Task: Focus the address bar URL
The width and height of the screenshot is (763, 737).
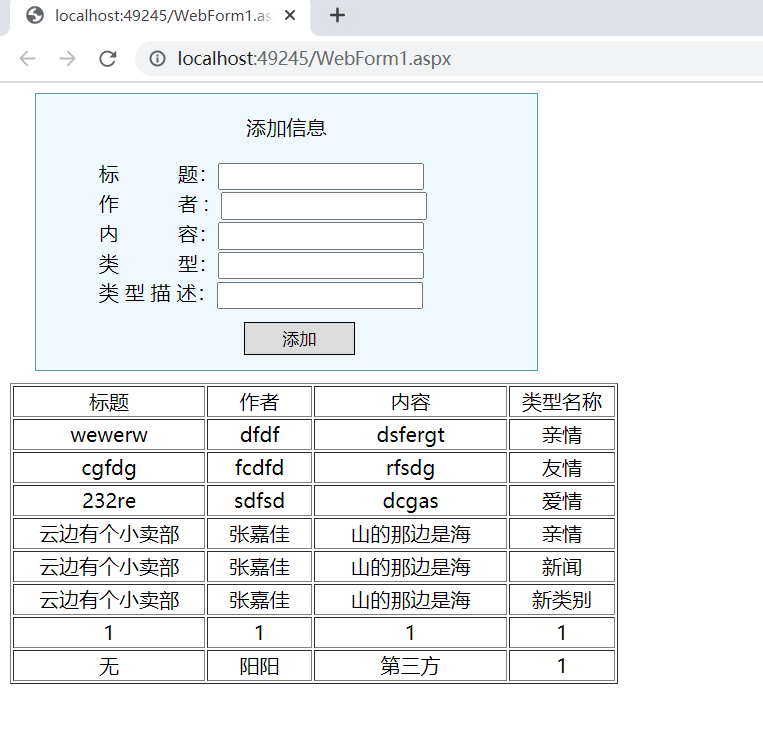Action: pos(314,59)
